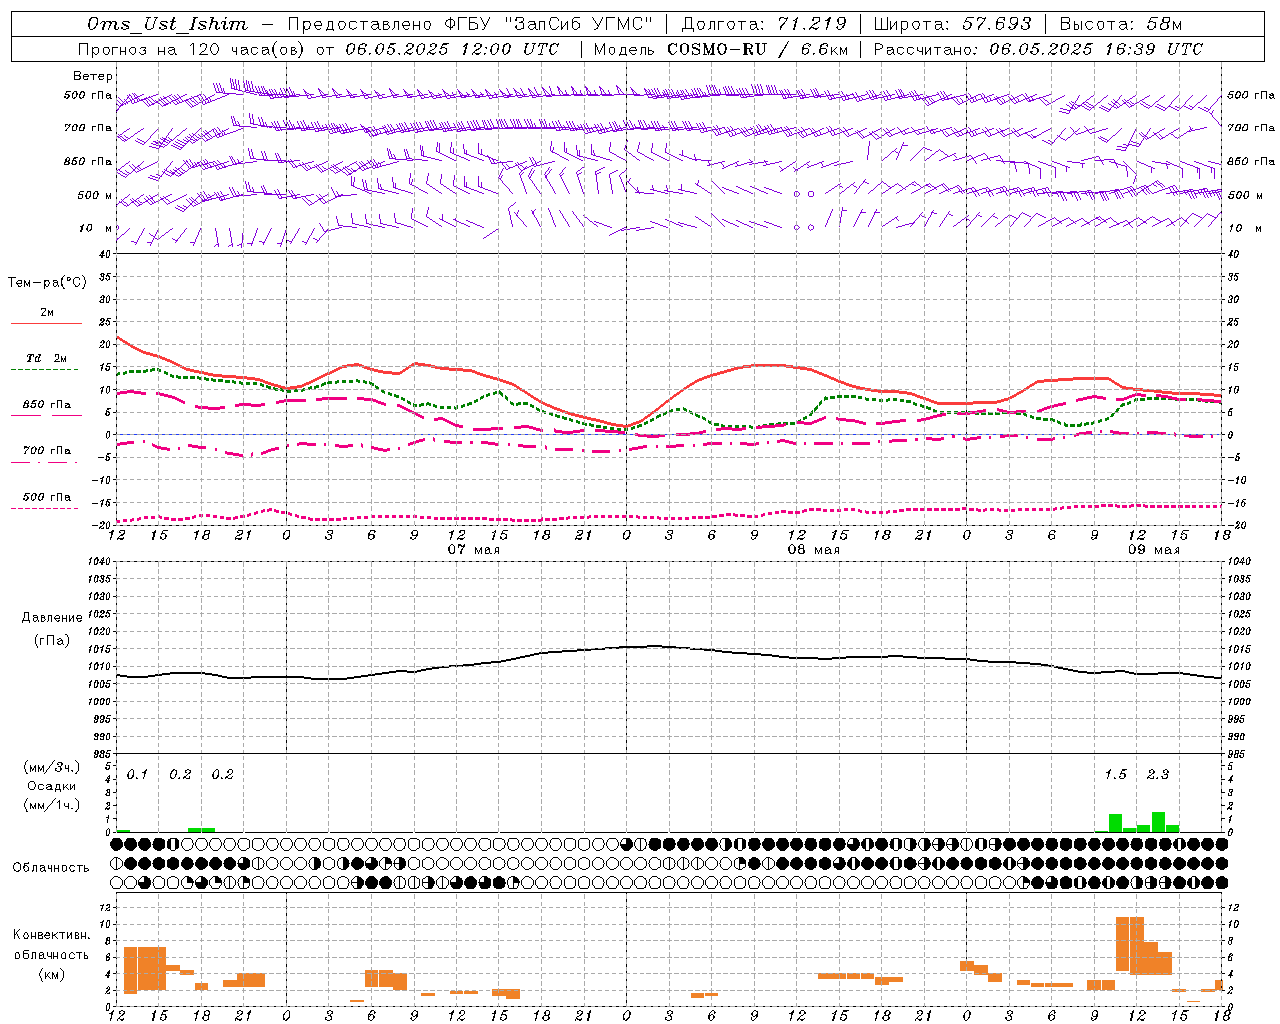The width and height of the screenshot is (1280, 1024).
Task: Click the dotted pink sample under 500 гПа legend
Action: tap(45, 508)
